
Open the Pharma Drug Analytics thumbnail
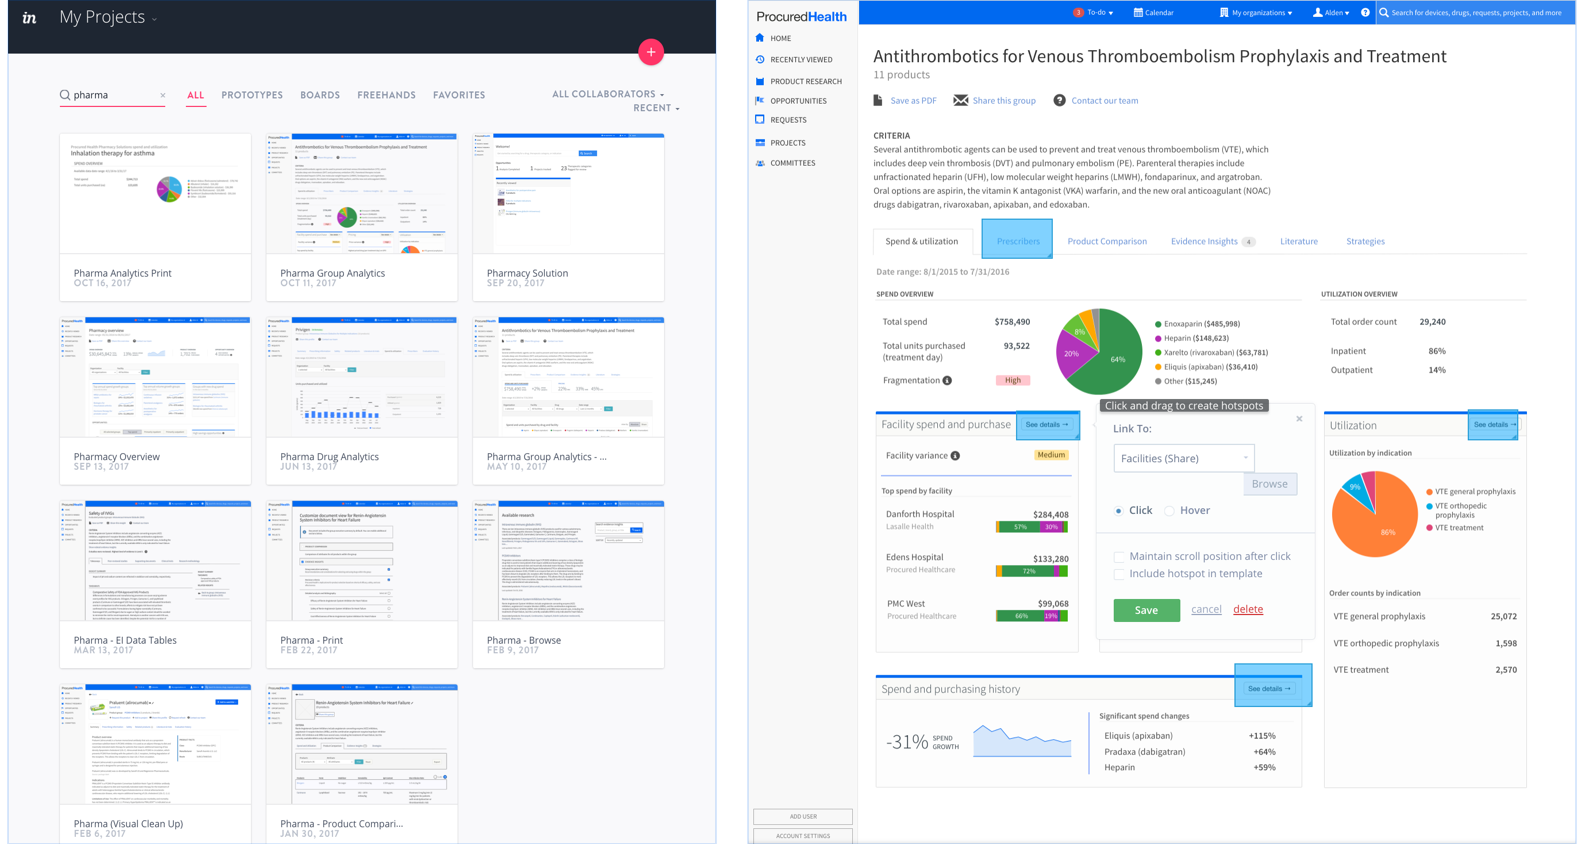point(362,380)
